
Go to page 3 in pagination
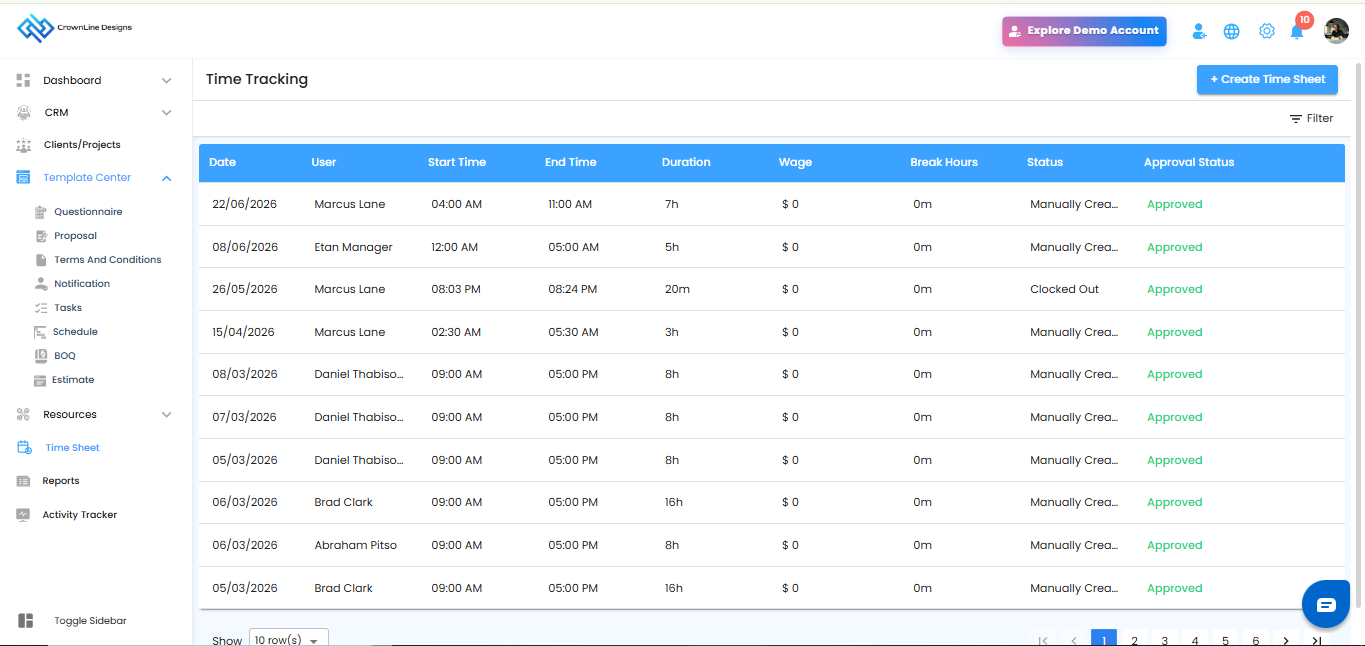click(1165, 640)
